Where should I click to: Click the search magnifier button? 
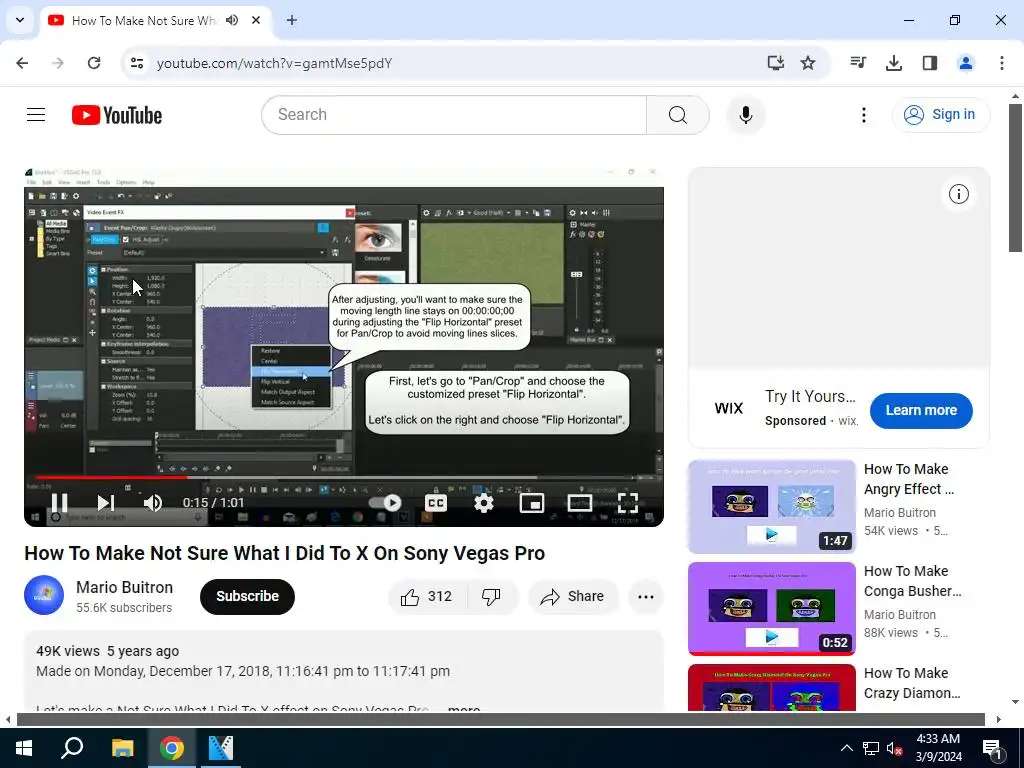(678, 115)
